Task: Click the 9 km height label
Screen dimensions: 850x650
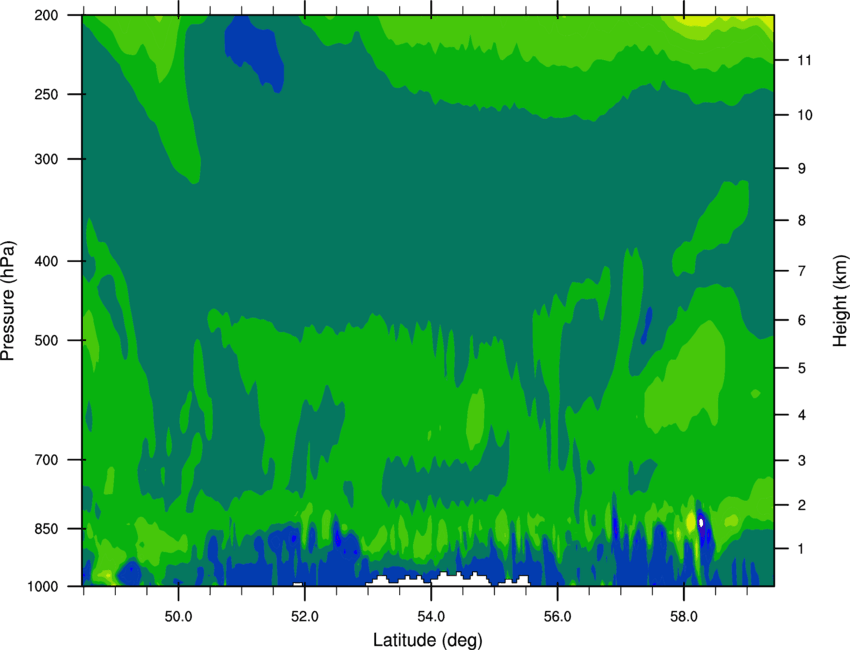Action: pos(802,169)
